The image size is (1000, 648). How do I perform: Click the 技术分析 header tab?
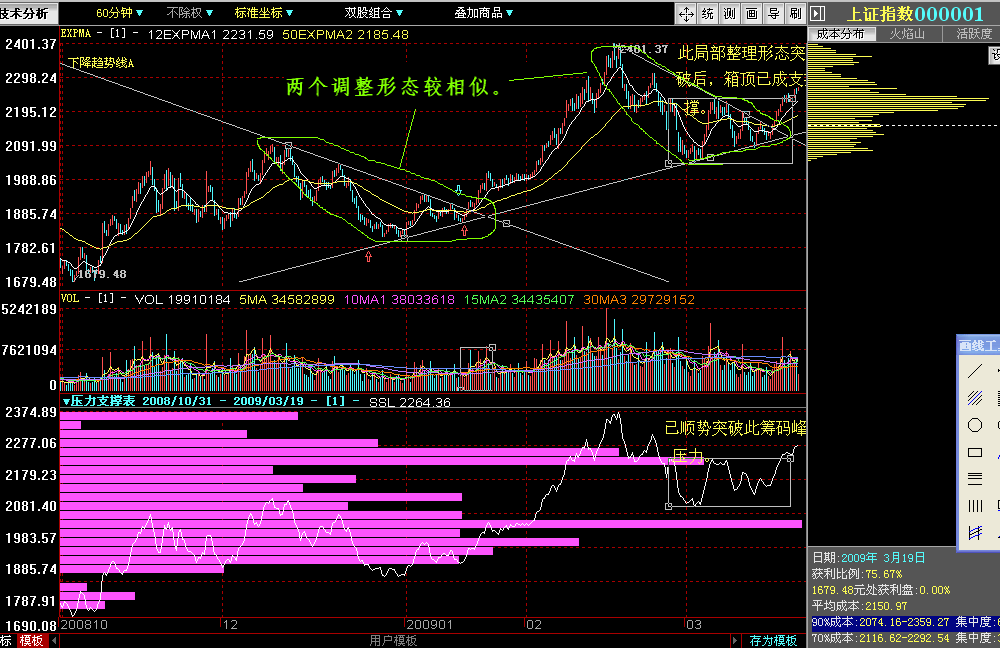(x=26, y=13)
